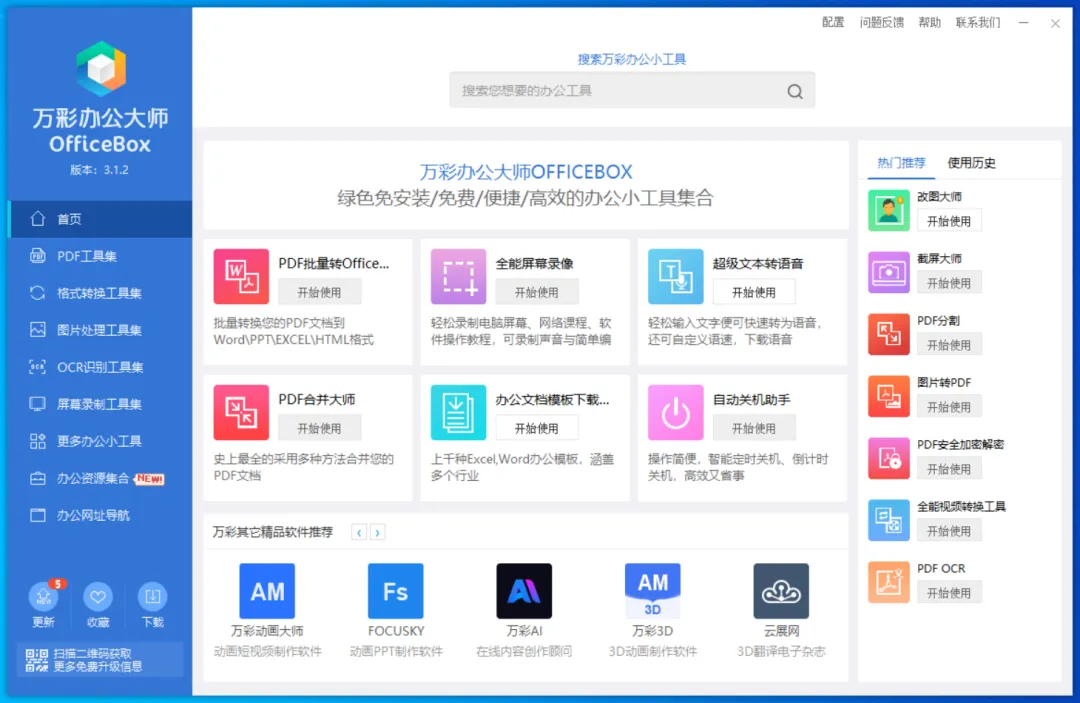Click 开始使用 under 全能视频转换工具
1080x703 pixels.
click(948, 531)
